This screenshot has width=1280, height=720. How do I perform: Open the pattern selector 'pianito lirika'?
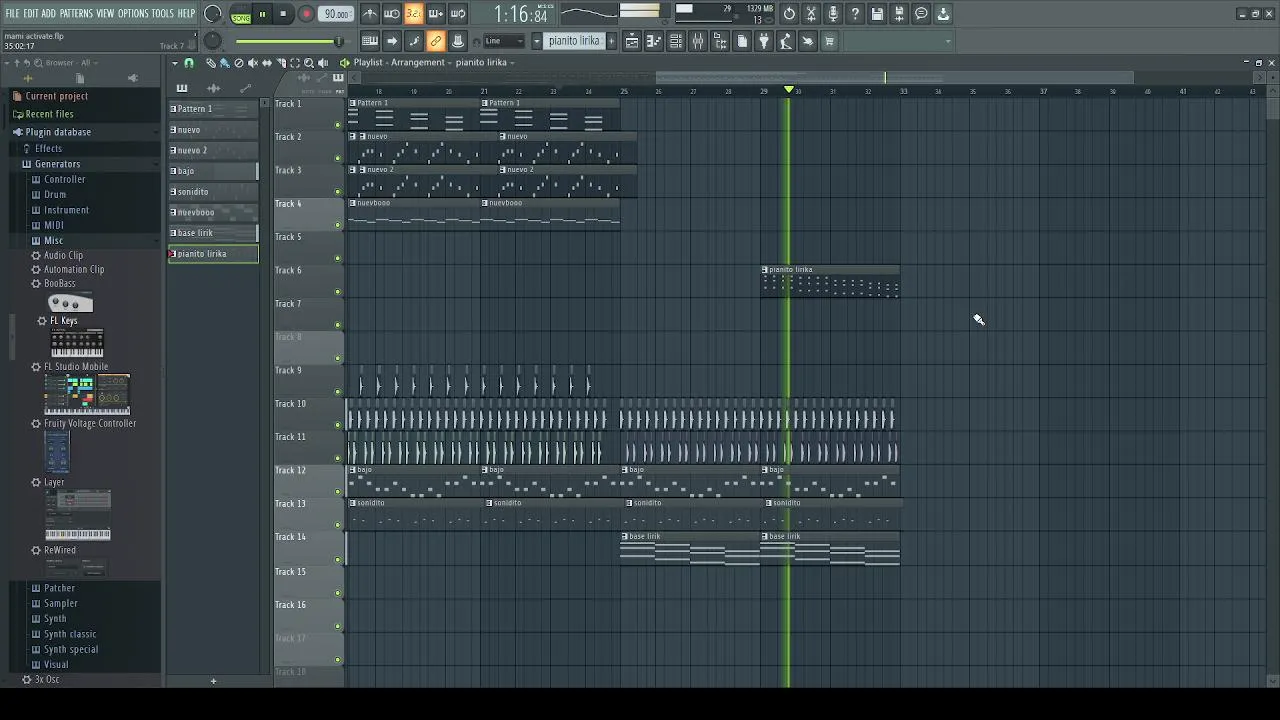pos(574,41)
